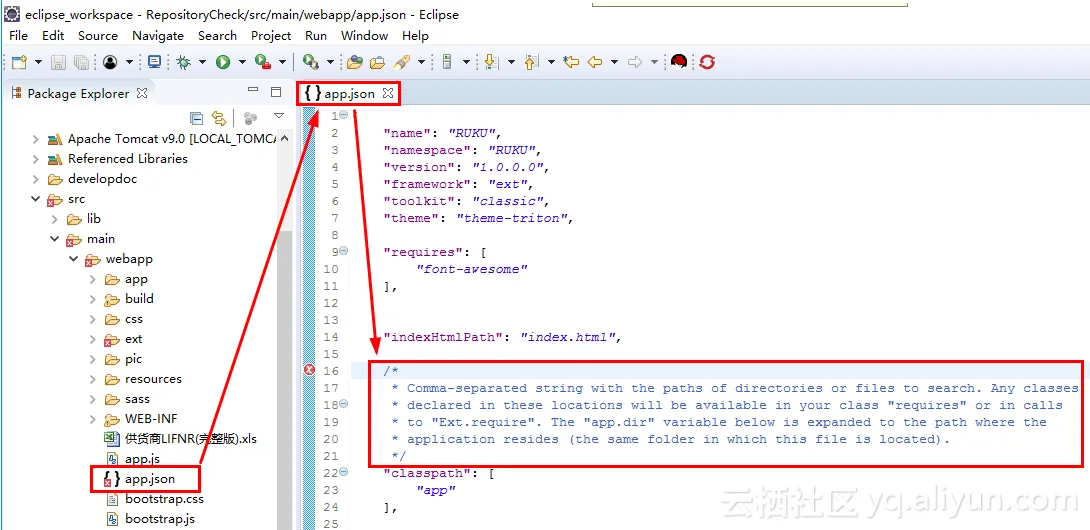The image size is (1090, 530).
Task: Click the red refresh arrows toolbar icon
Action: pos(708,62)
